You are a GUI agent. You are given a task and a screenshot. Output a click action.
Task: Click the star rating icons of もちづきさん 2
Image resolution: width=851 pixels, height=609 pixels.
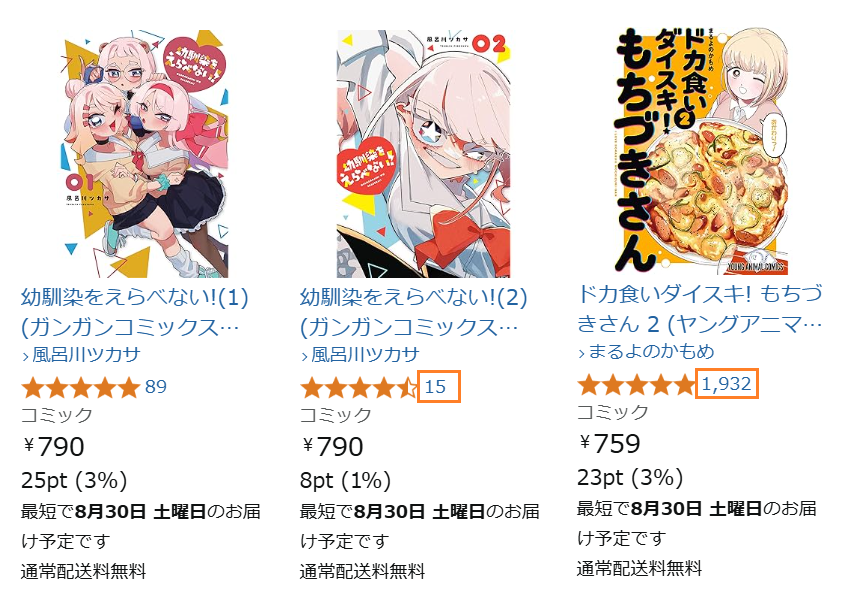[x=636, y=385]
